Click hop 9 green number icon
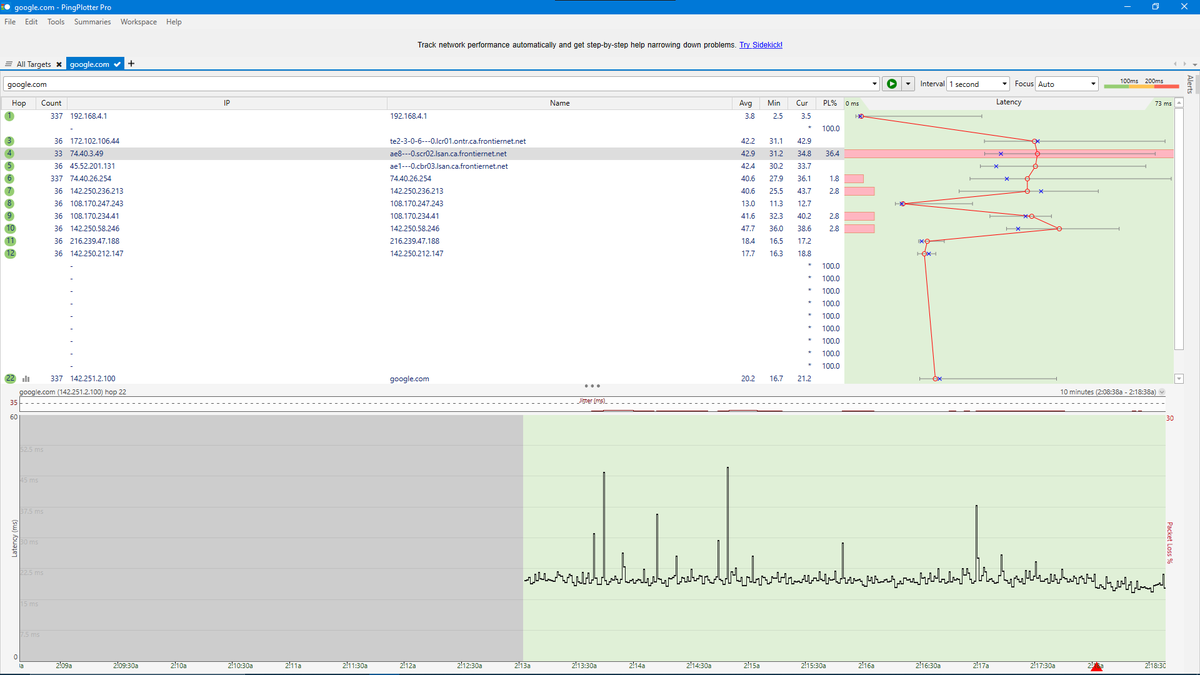 9,216
